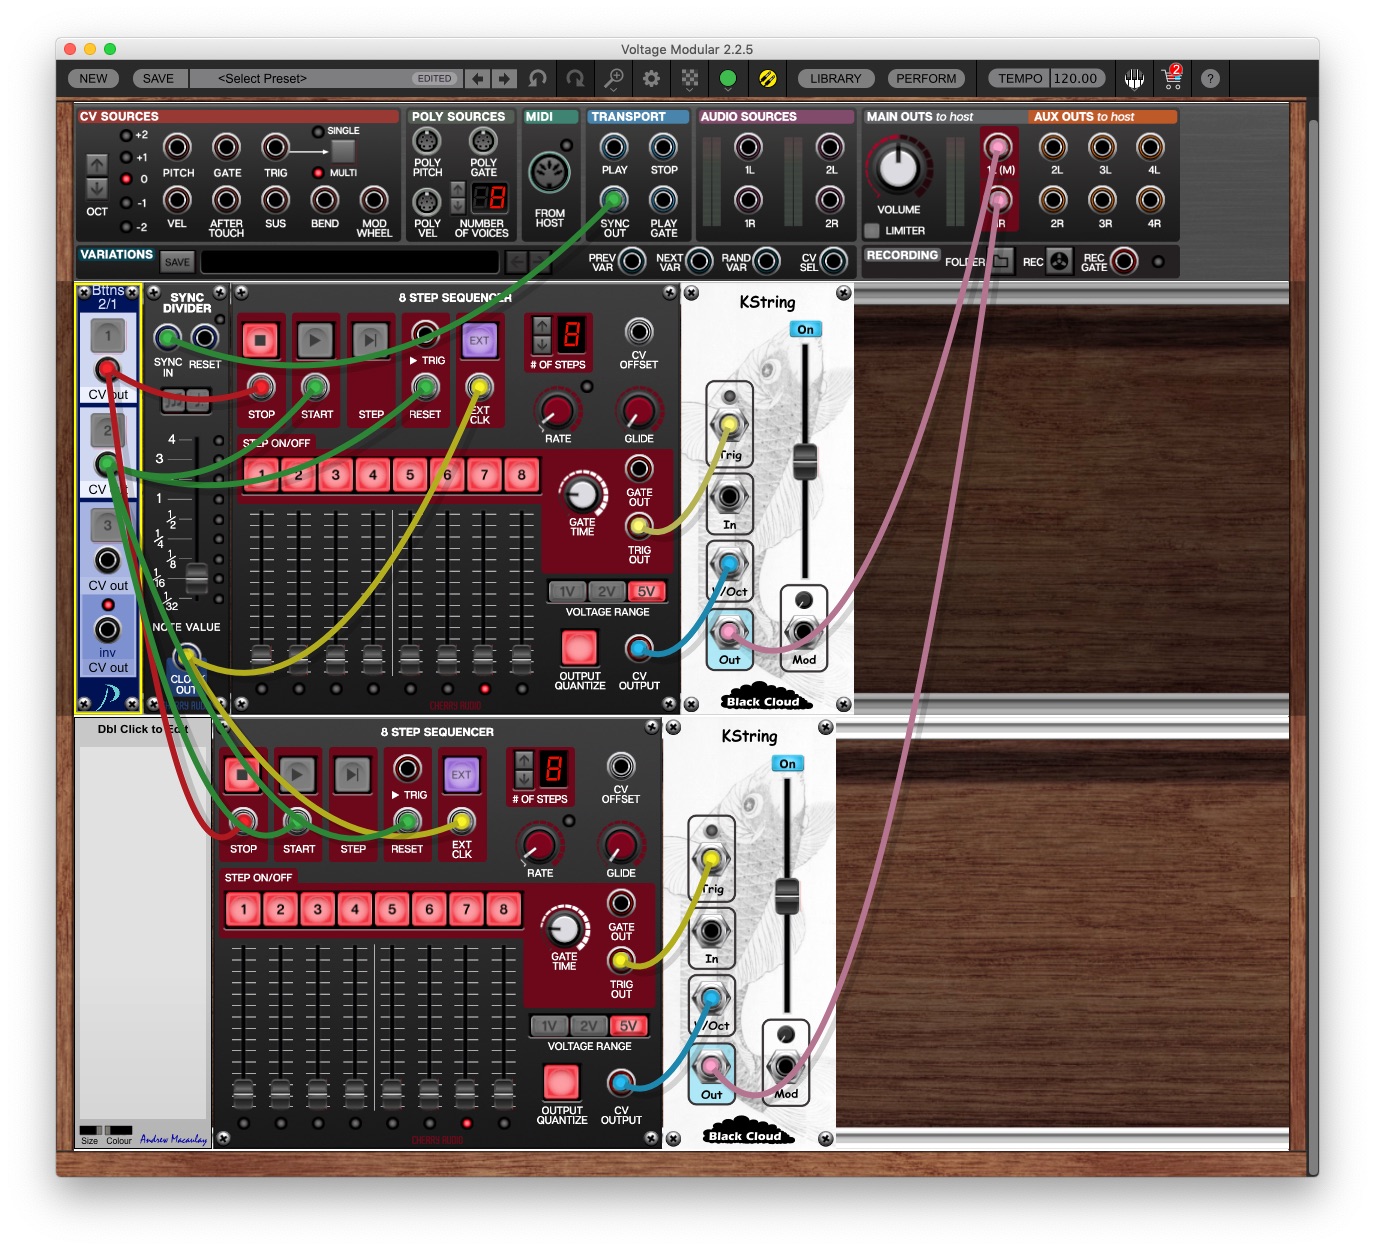Click SAVE in the top toolbar
Image resolution: width=1375 pixels, height=1251 pixels.
tap(158, 78)
